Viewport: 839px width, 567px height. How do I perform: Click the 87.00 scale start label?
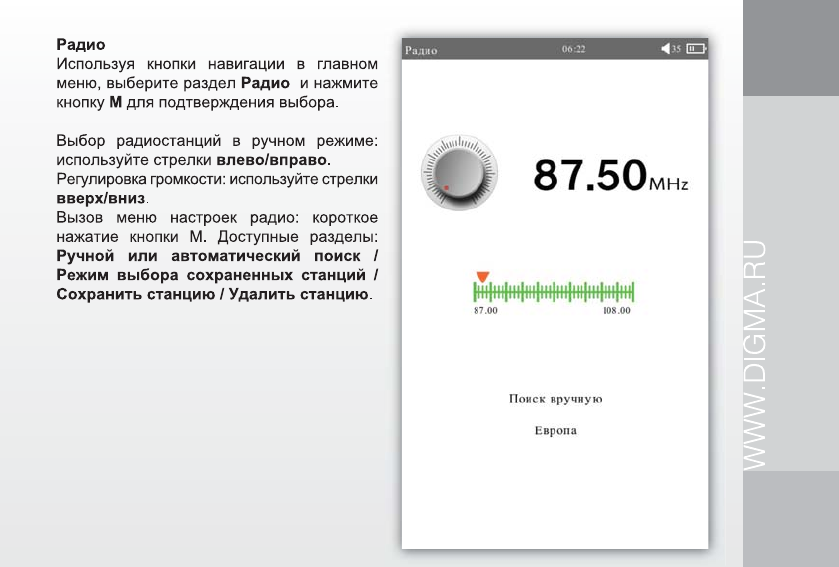[486, 310]
